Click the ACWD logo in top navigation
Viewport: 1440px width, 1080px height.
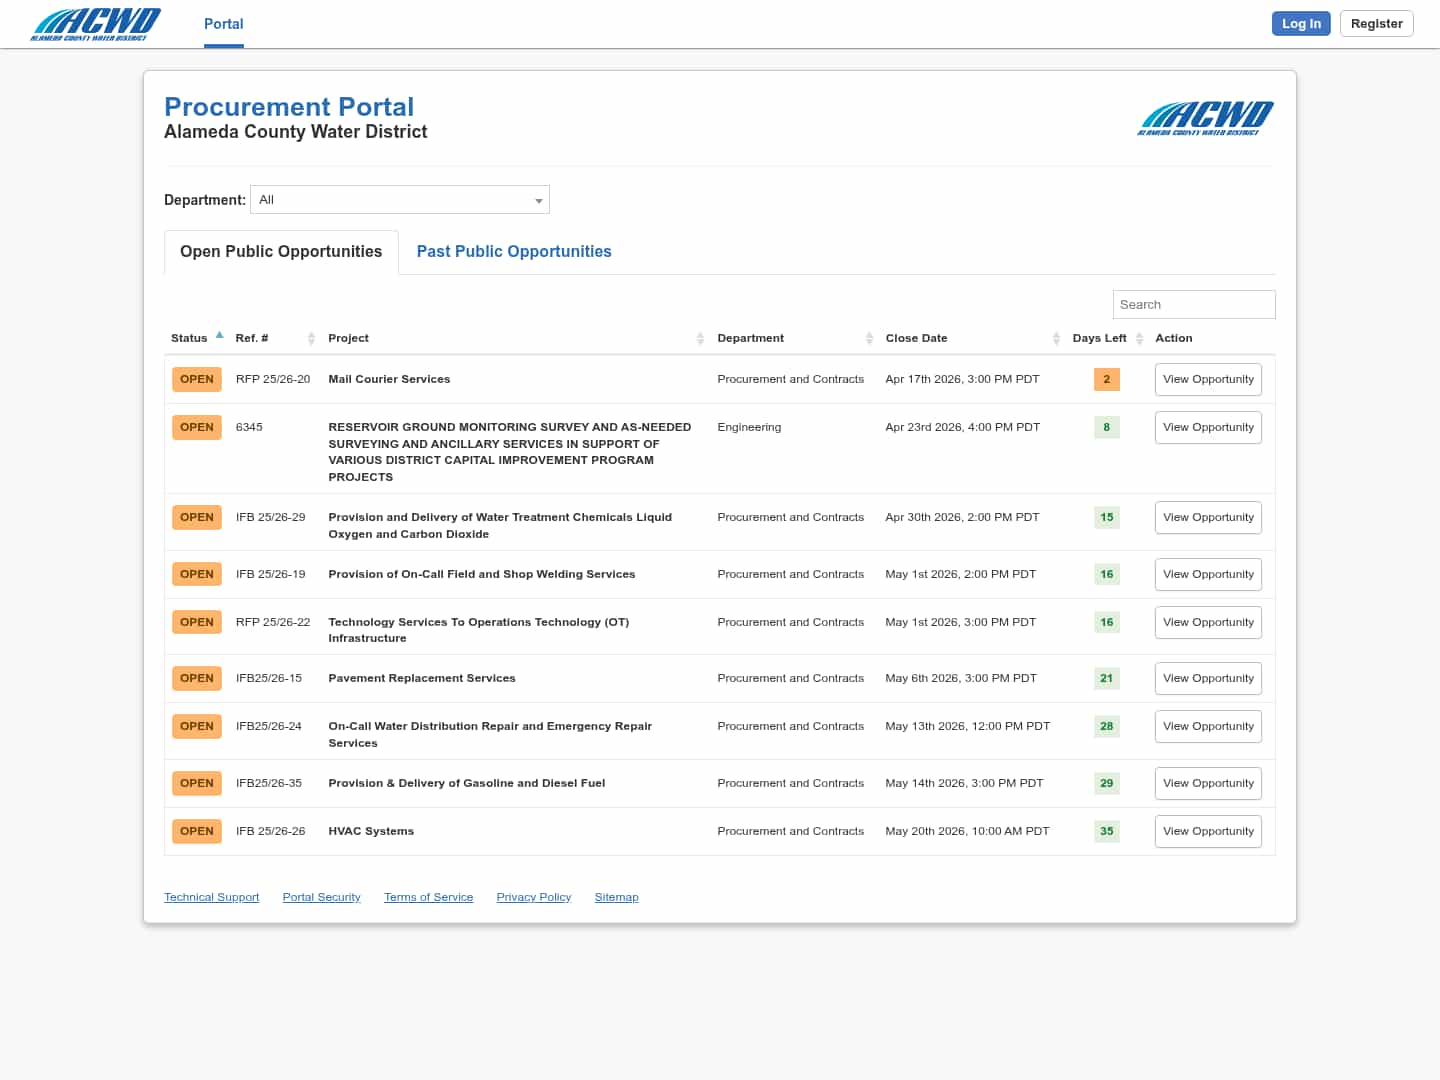click(95, 24)
